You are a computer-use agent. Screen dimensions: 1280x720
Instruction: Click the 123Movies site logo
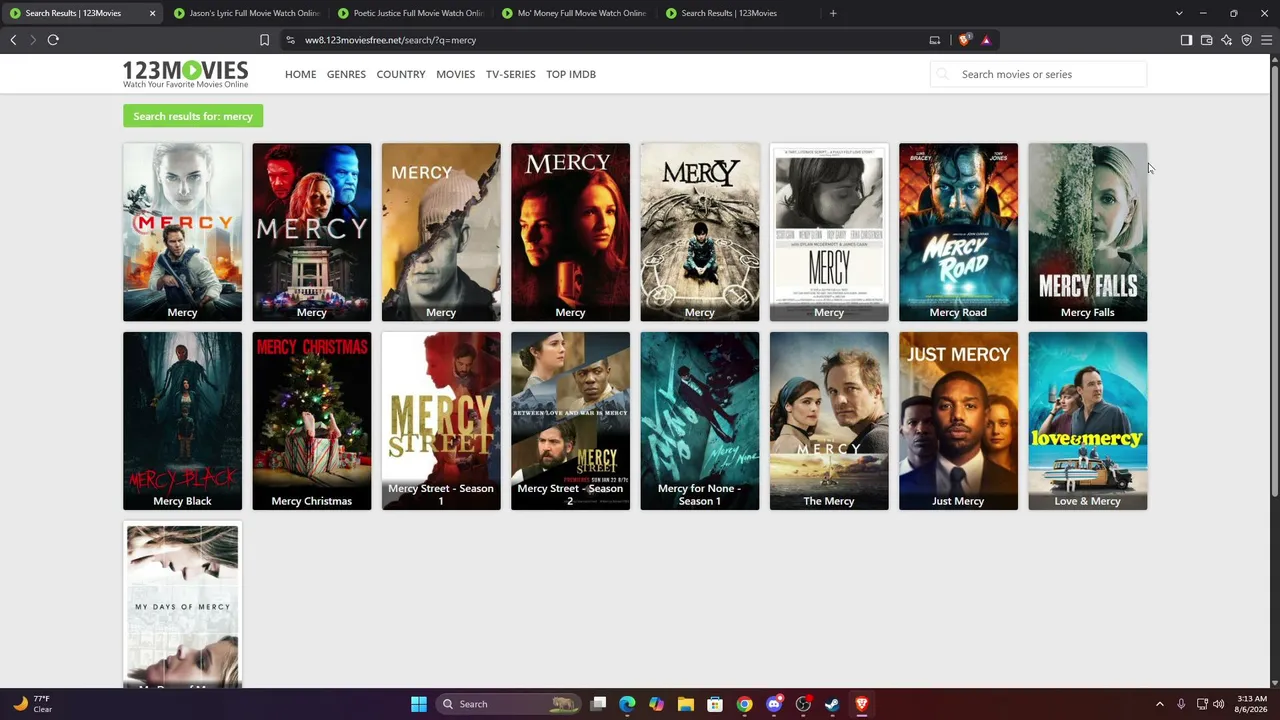pyautogui.click(x=185, y=74)
